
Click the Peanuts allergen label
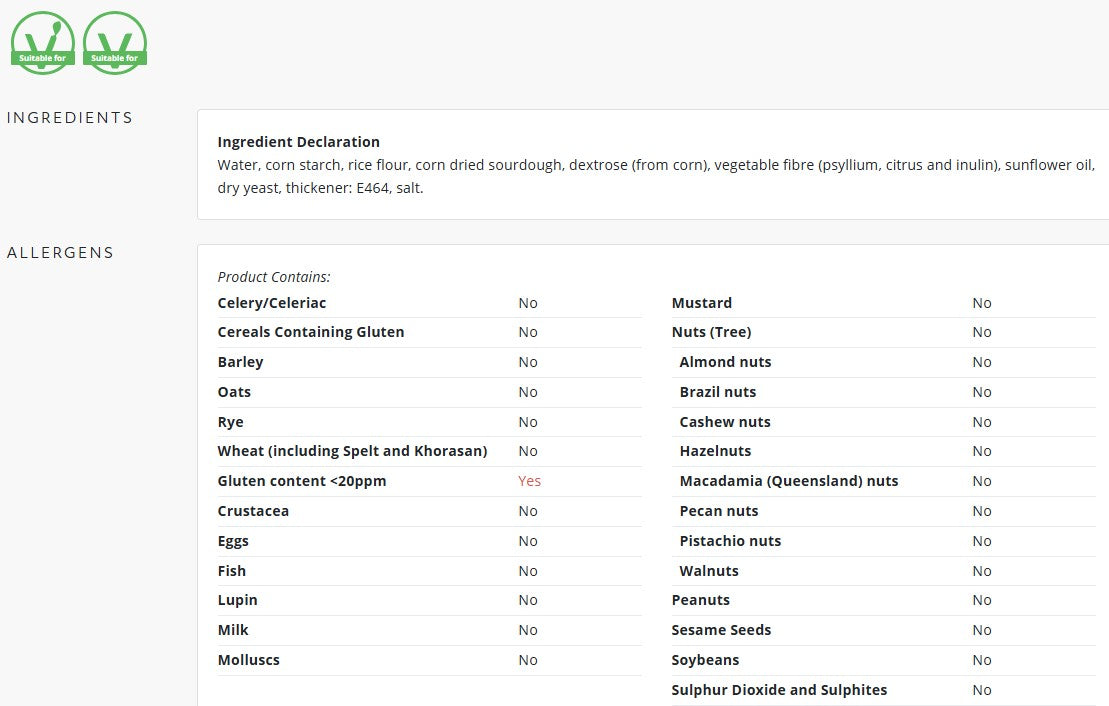tap(700, 600)
